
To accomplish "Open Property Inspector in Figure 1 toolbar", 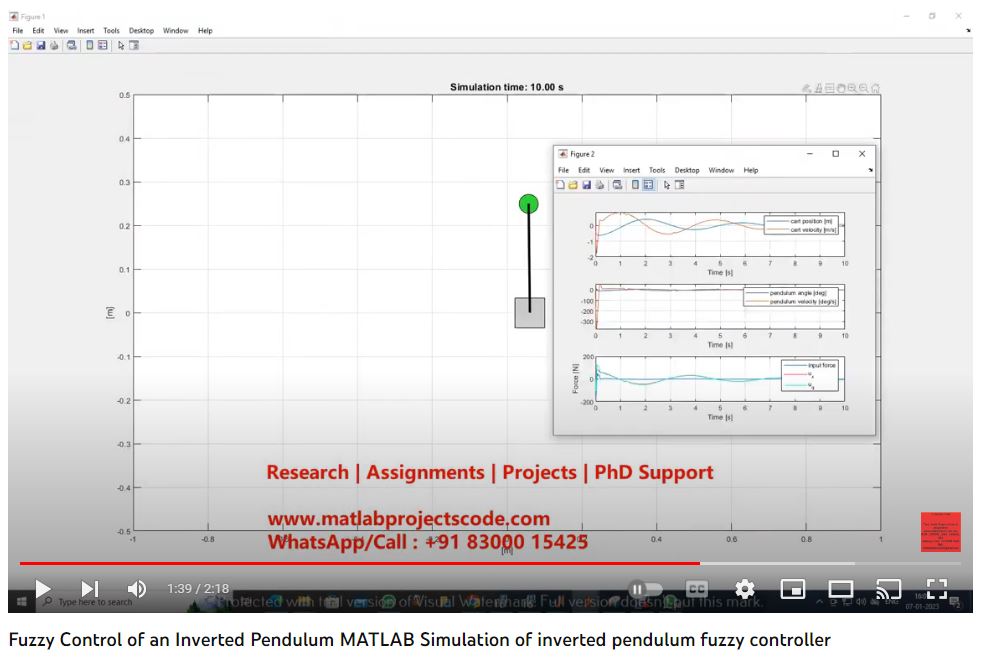I will pyautogui.click(x=134, y=45).
